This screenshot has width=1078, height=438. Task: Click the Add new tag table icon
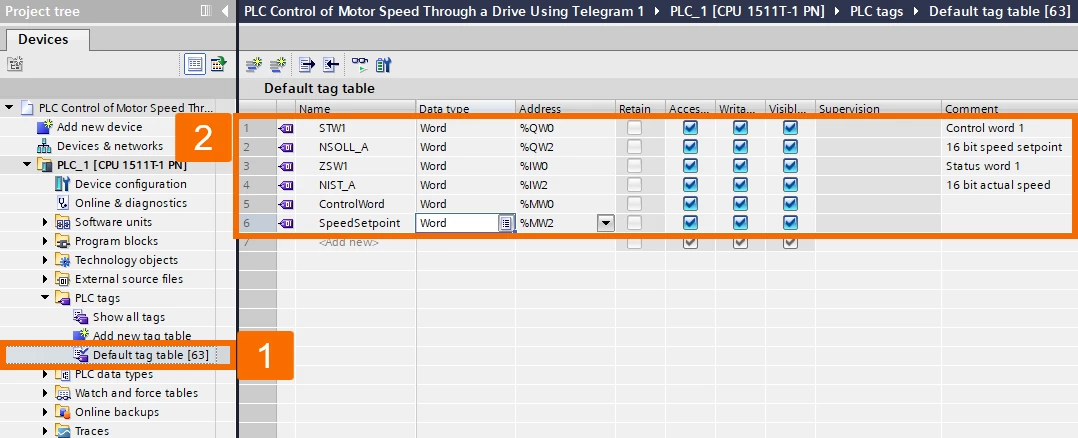81,336
